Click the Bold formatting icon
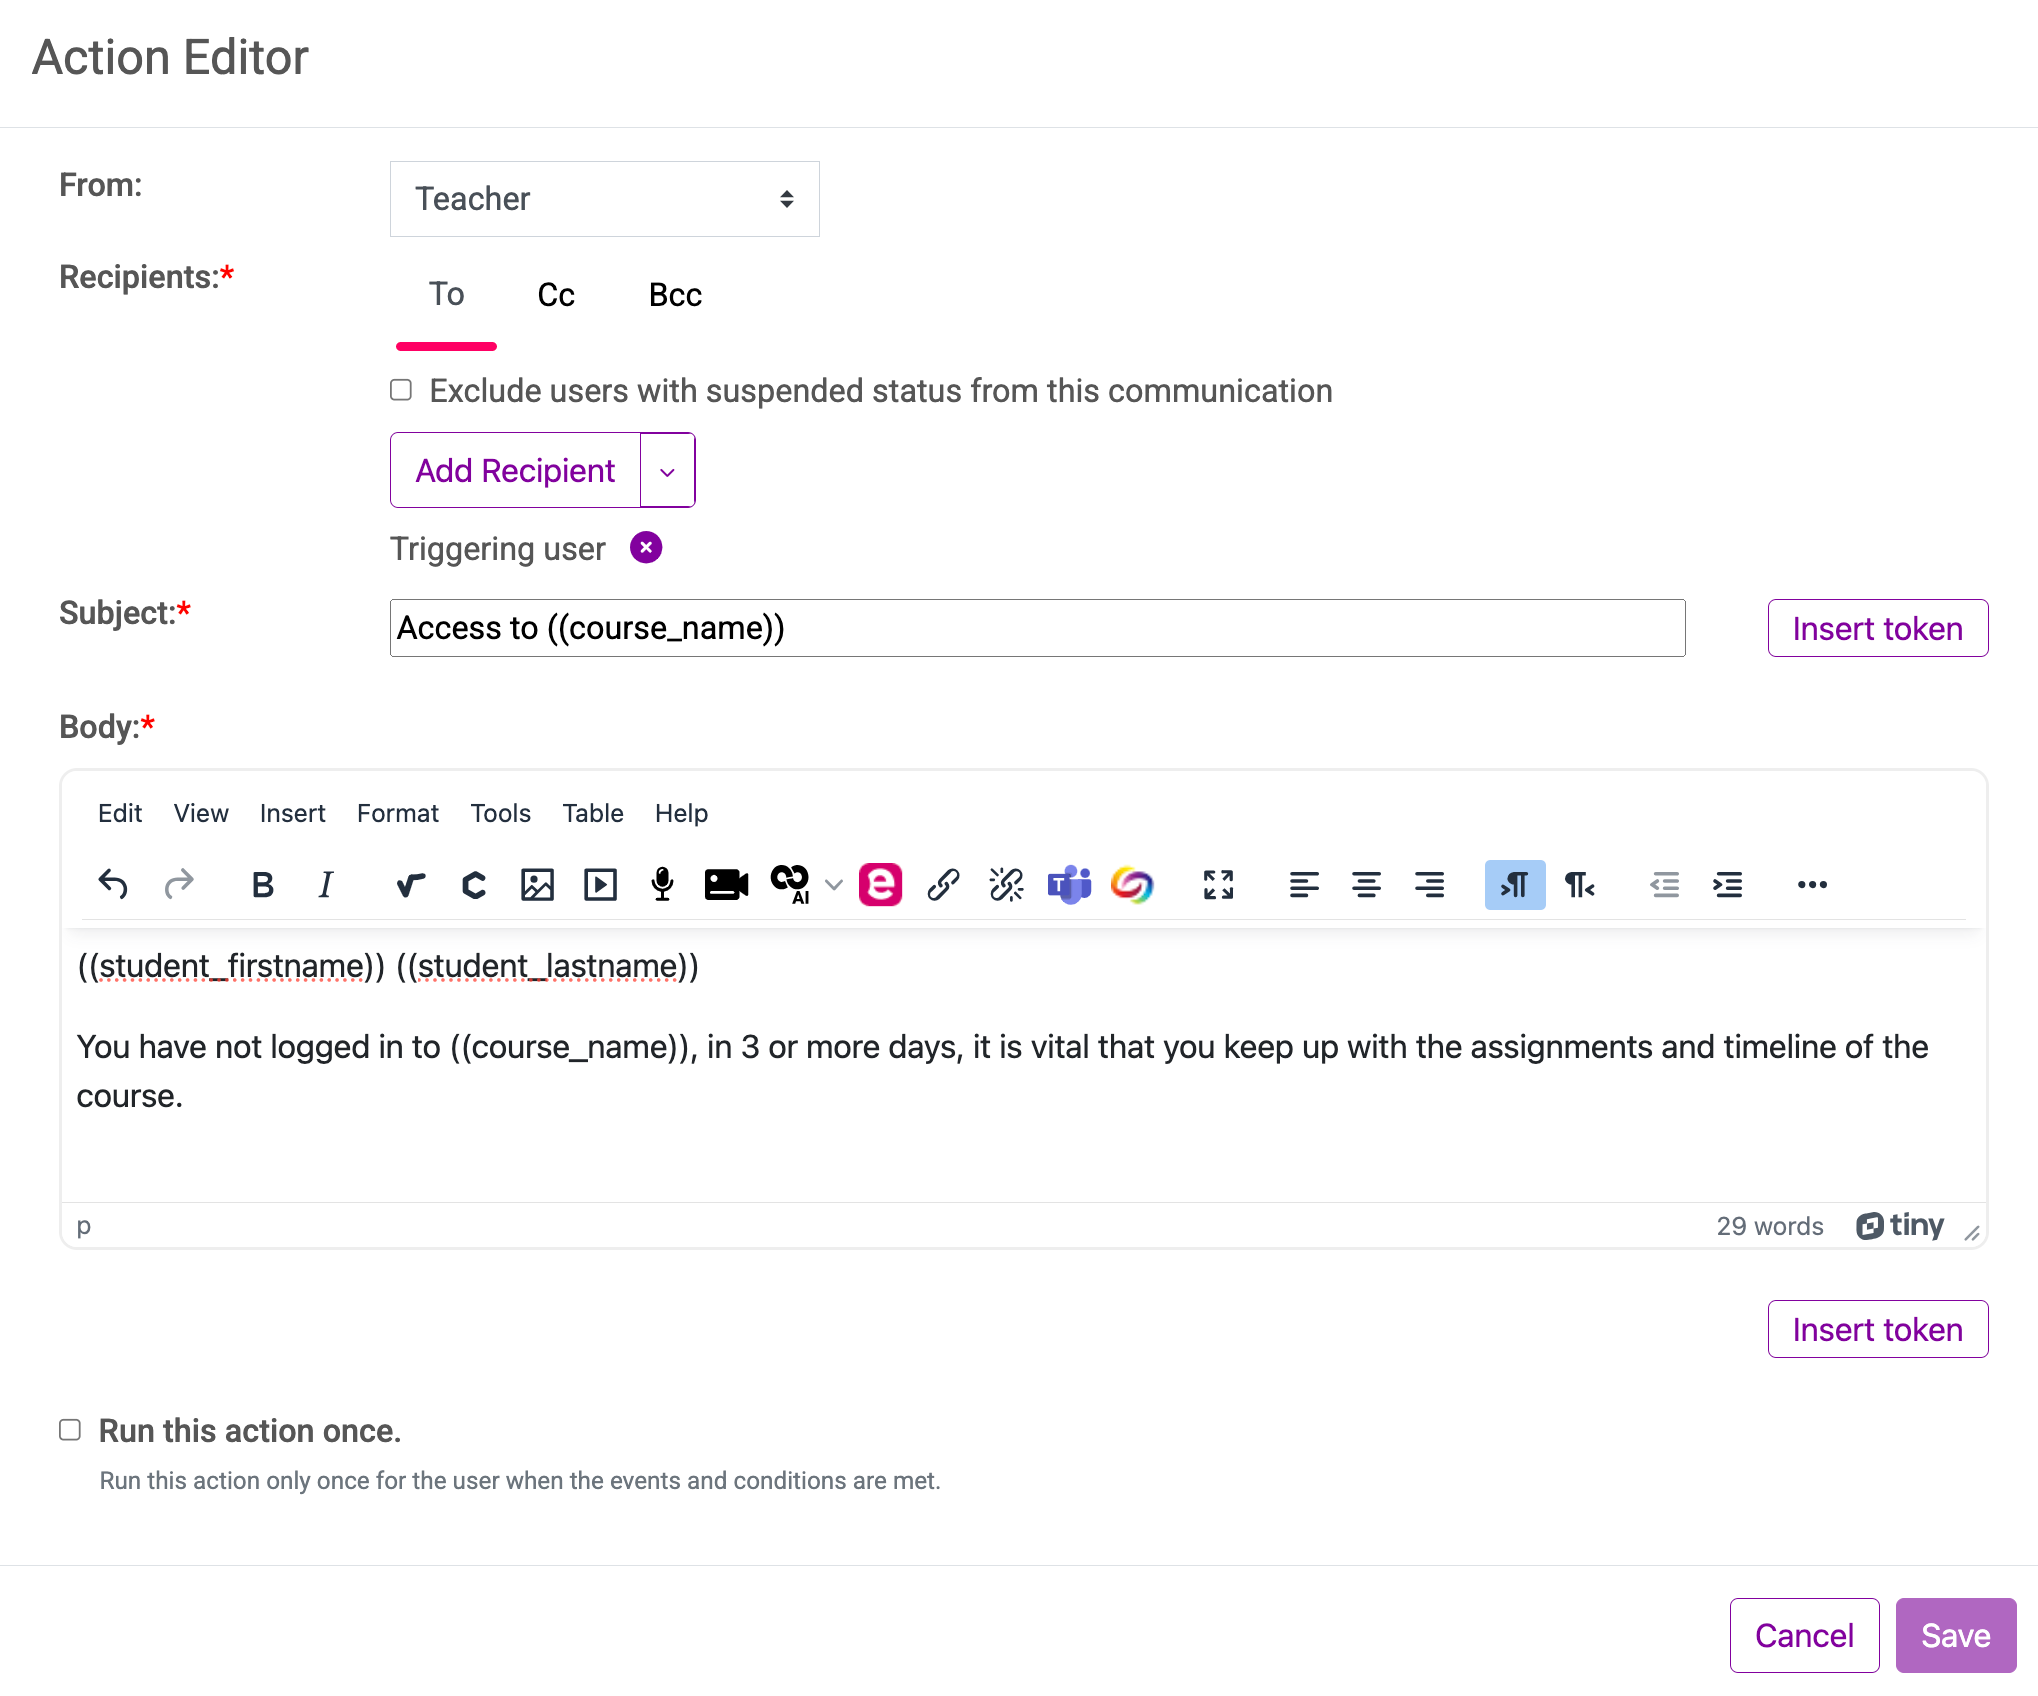This screenshot has height=1696, width=2038. pyautogui.click(x=264, y=884)
